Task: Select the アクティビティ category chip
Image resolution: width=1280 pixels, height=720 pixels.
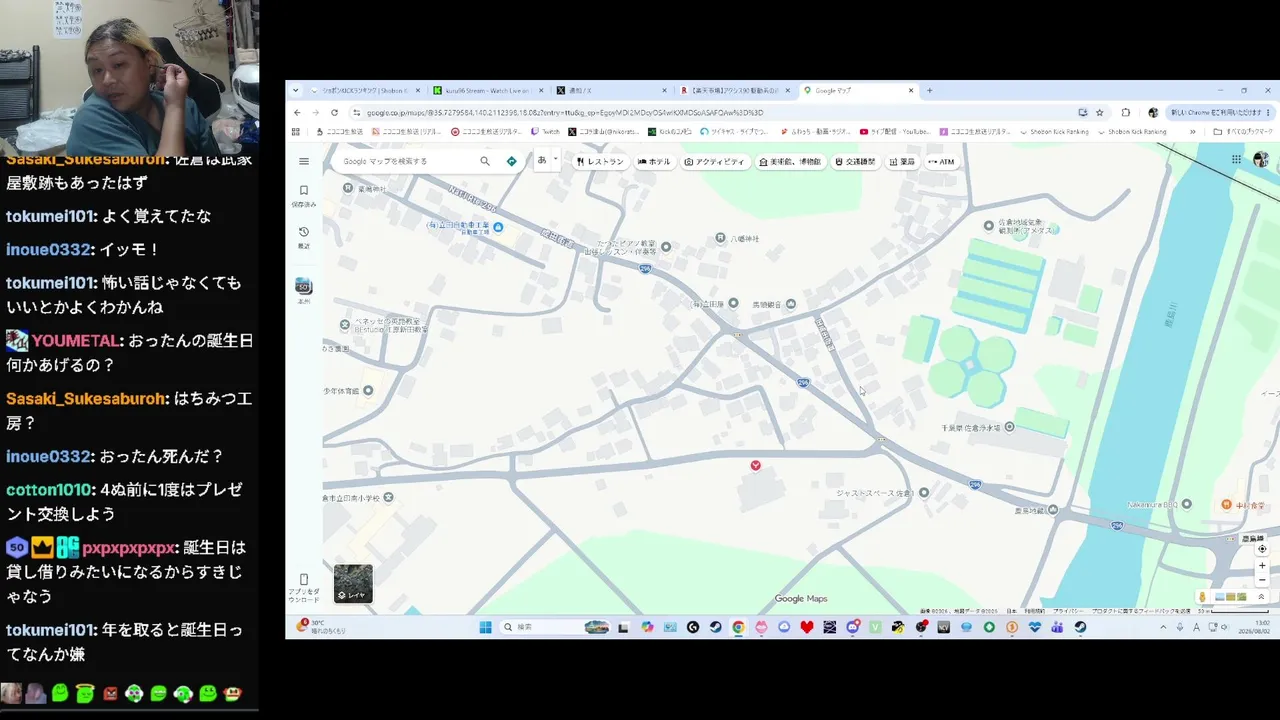Action: coord(715,162)
